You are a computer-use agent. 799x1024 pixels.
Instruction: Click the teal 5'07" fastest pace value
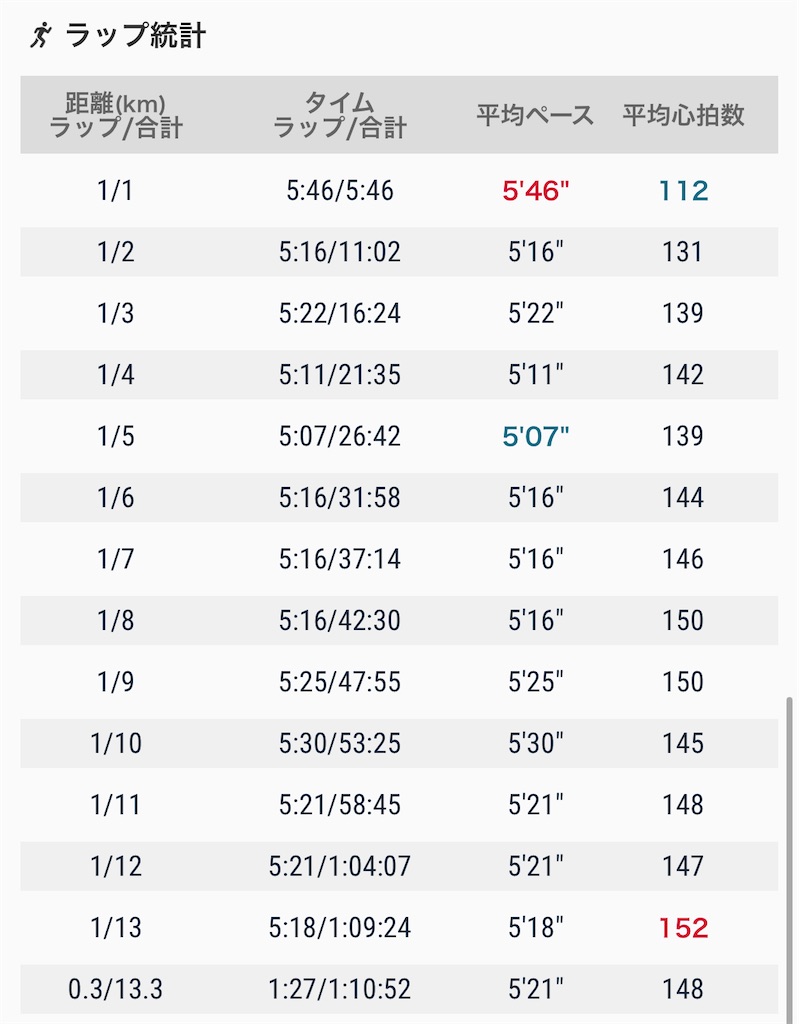535,436
